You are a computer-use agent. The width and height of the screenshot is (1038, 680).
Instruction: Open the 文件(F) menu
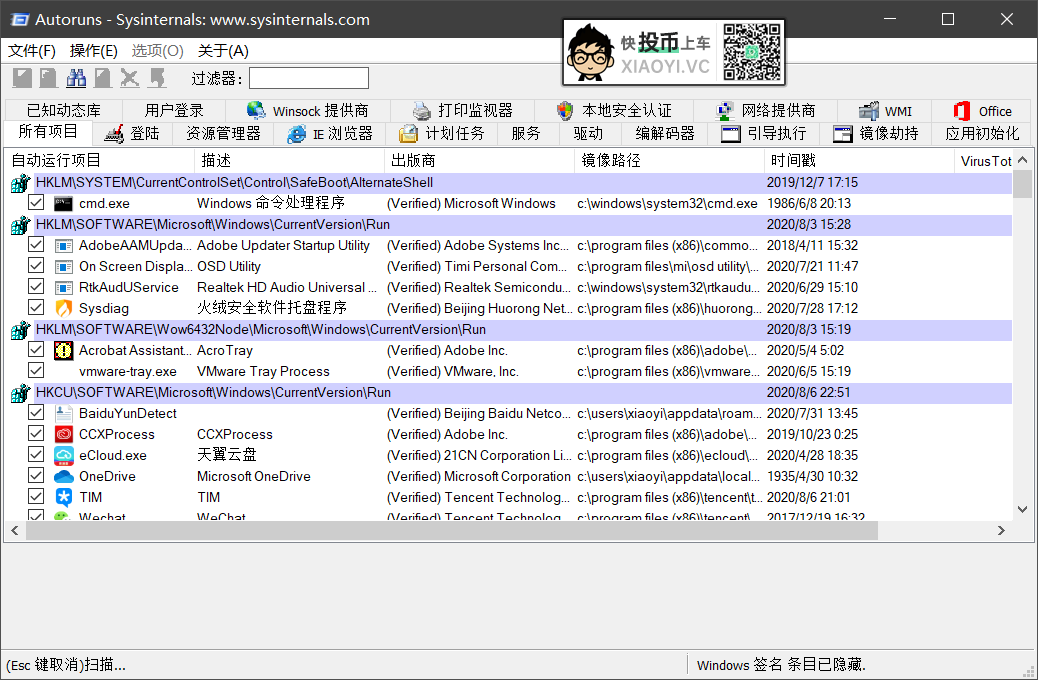31,51
